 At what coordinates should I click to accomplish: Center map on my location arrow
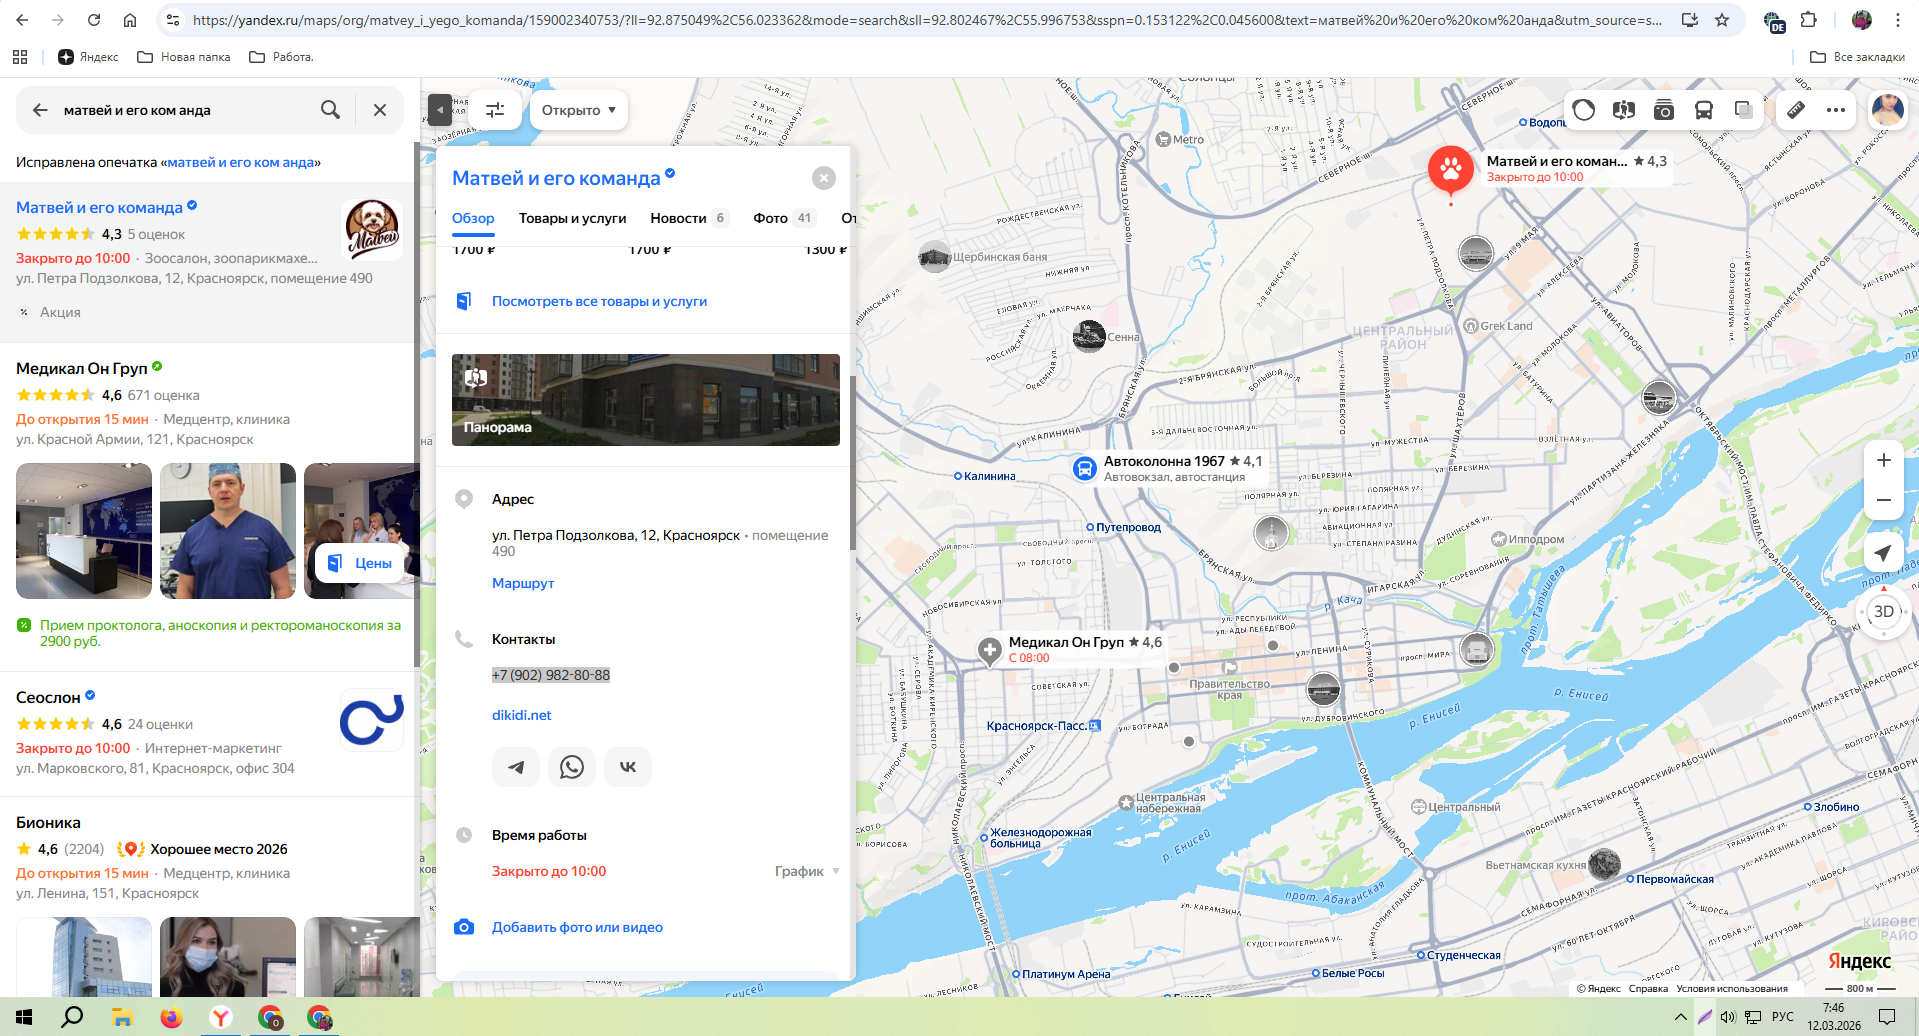(1883, 553)
